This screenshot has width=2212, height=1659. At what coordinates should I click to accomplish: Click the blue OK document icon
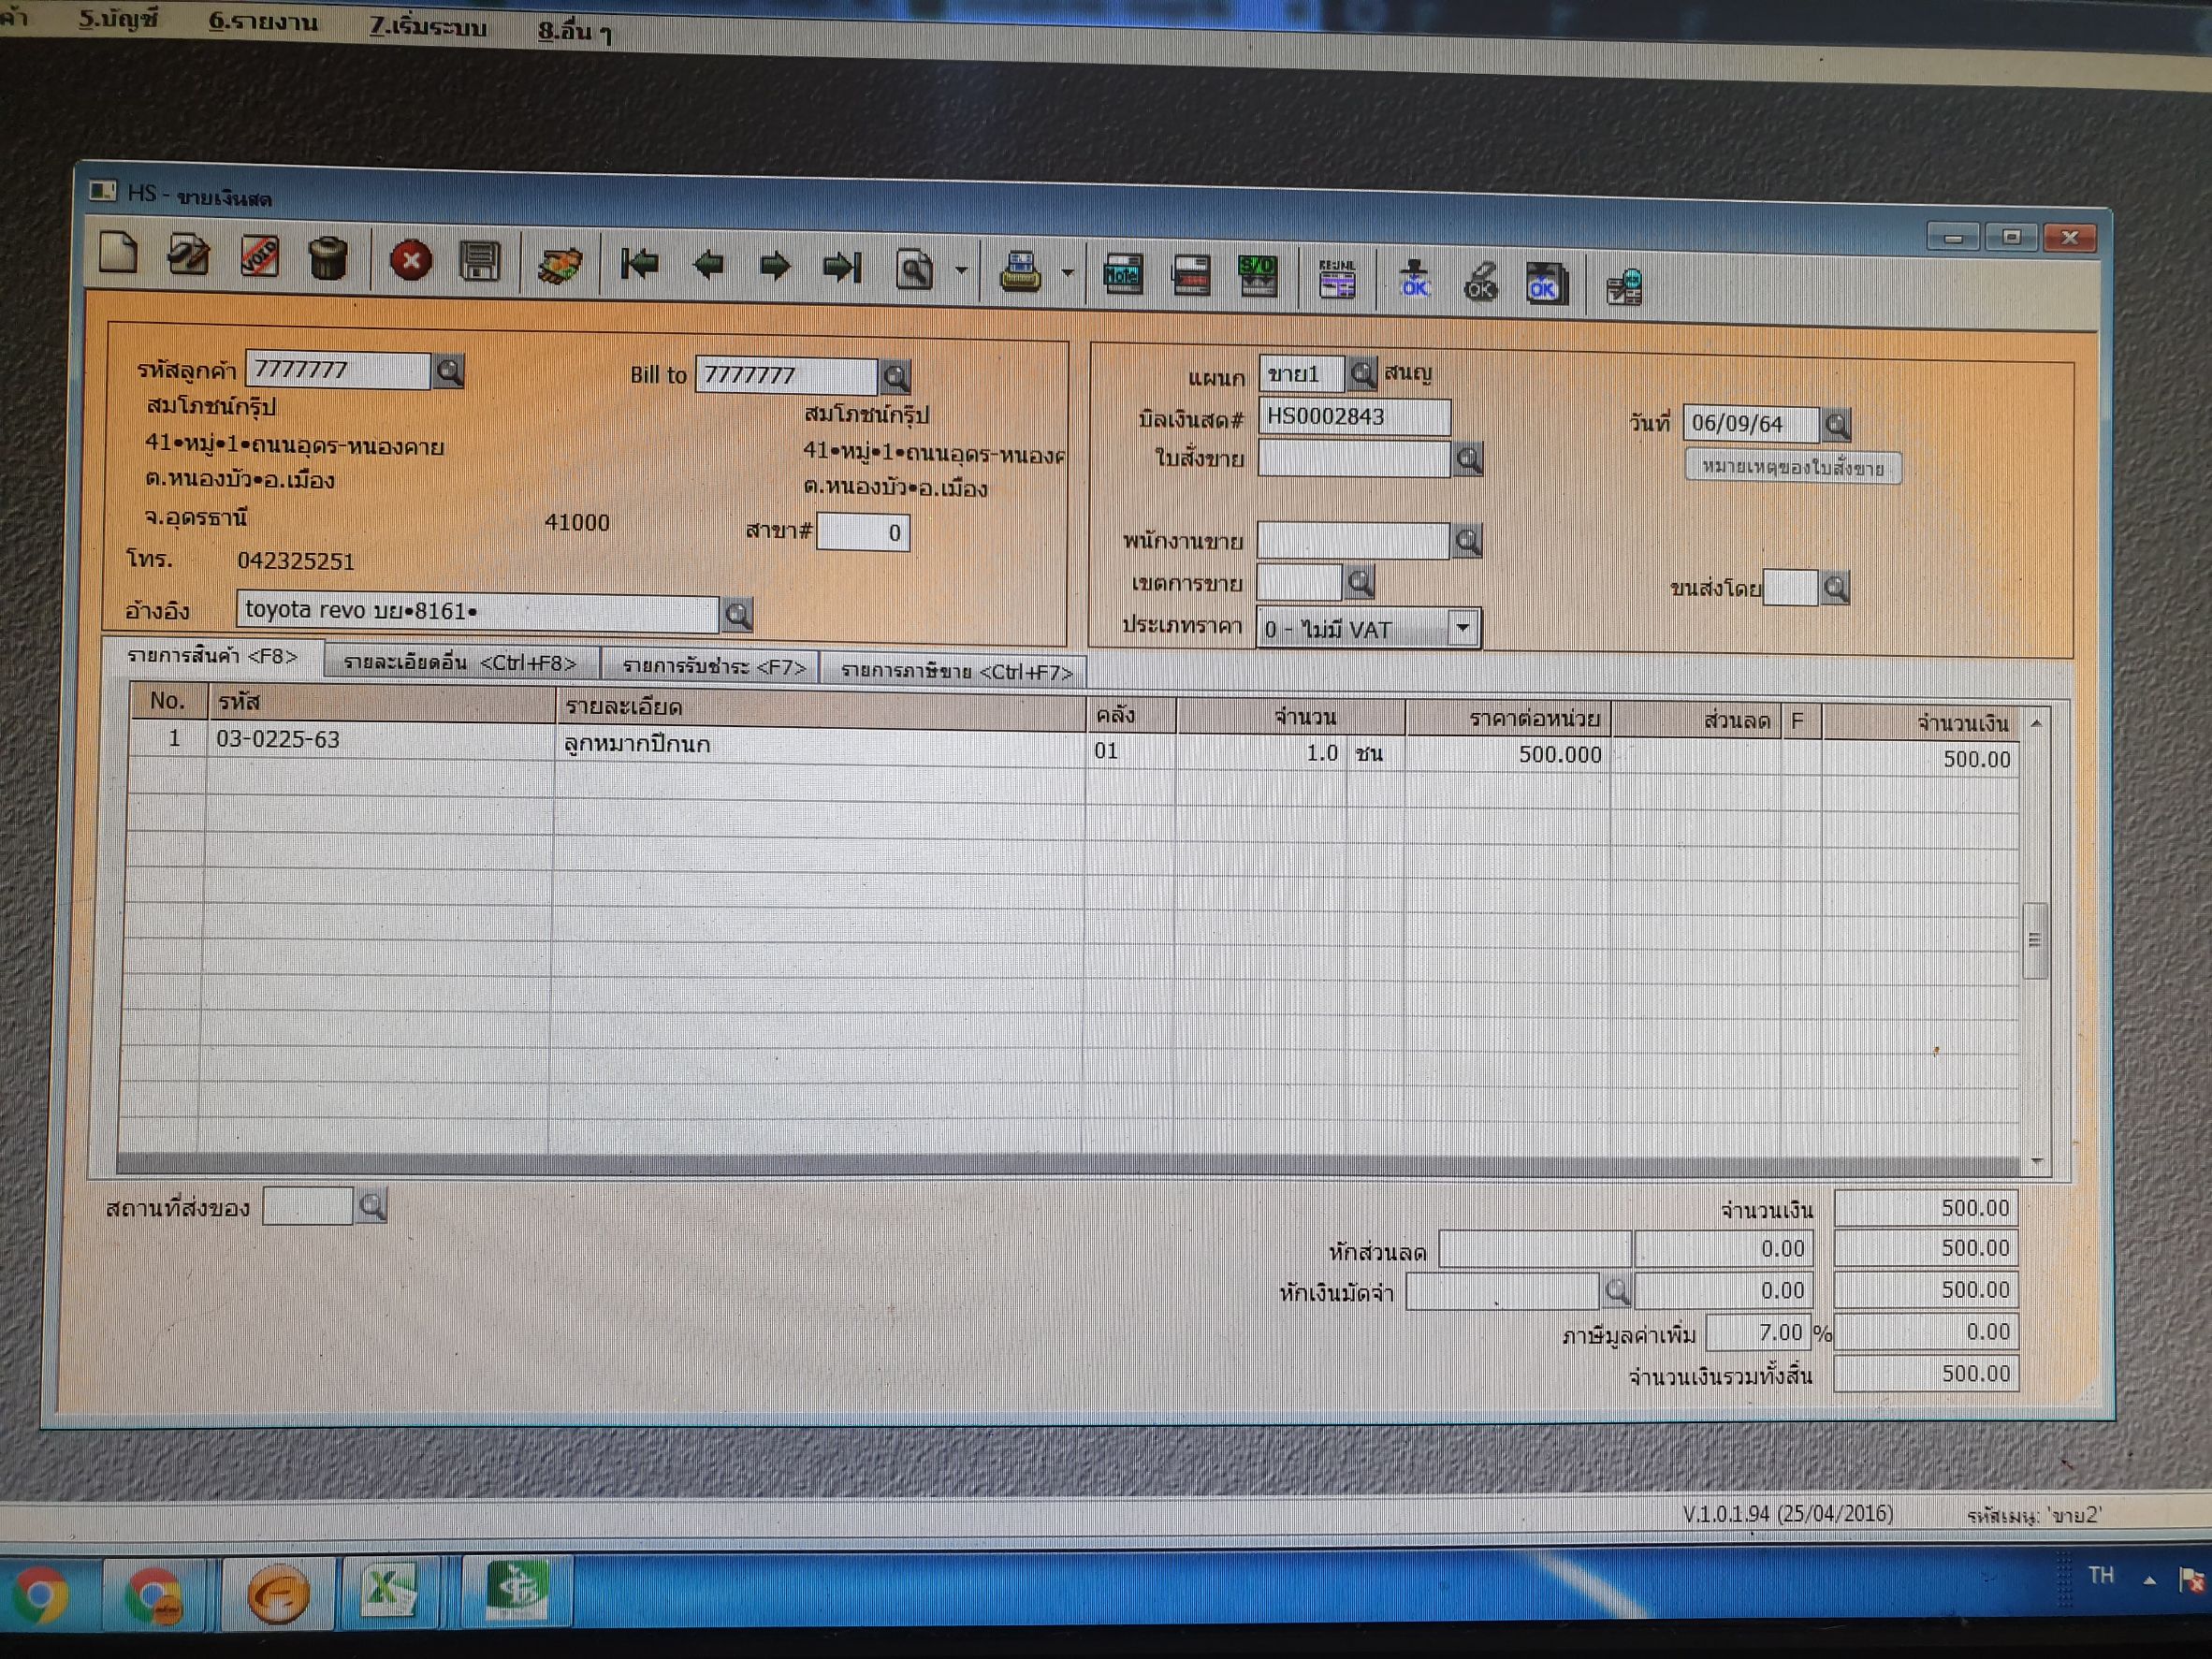(1545, 284)
